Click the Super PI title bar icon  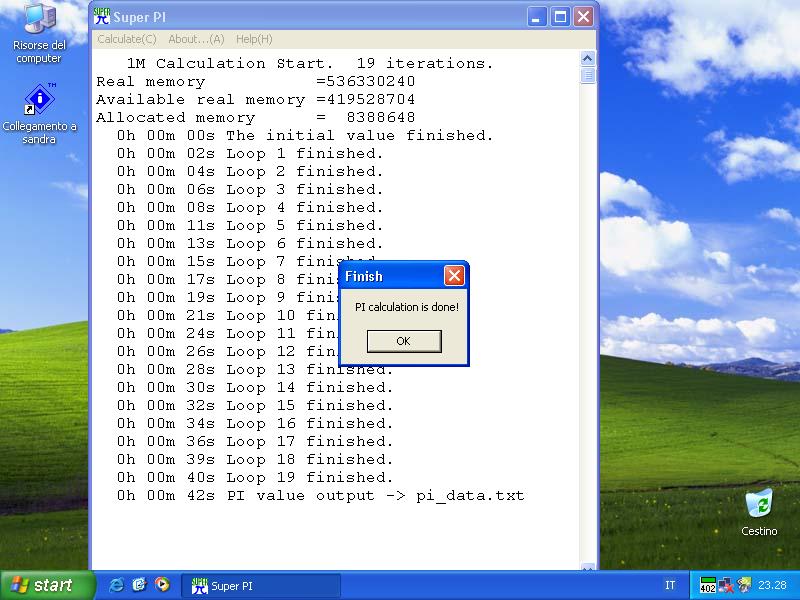coord(102,16)
